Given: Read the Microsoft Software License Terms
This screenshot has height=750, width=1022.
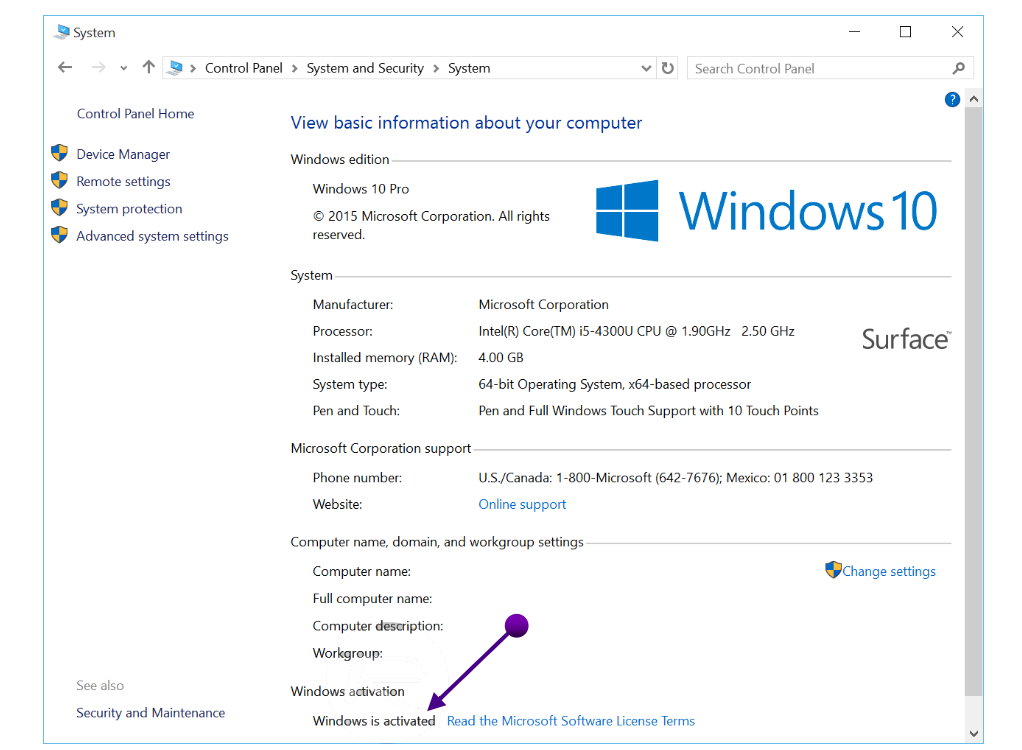Looking at the screenshot, I should pos(571,721).
